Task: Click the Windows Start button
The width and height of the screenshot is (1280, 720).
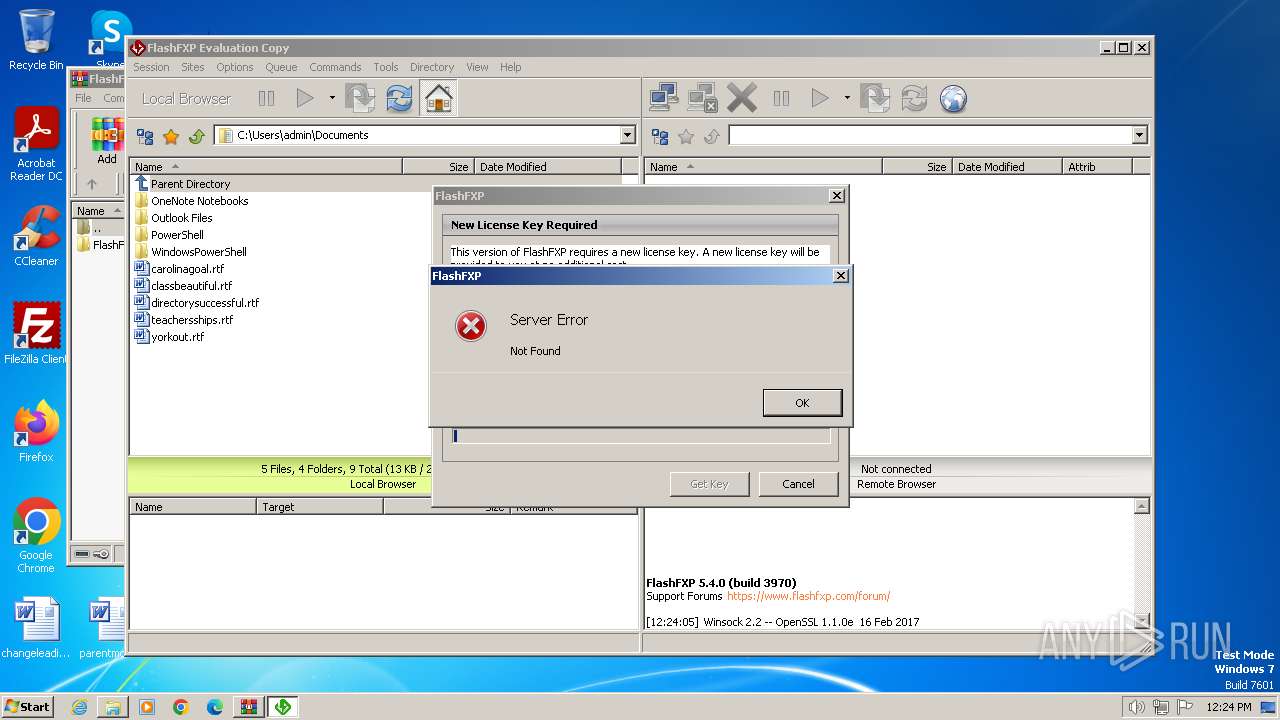Action: click(27, 706)
